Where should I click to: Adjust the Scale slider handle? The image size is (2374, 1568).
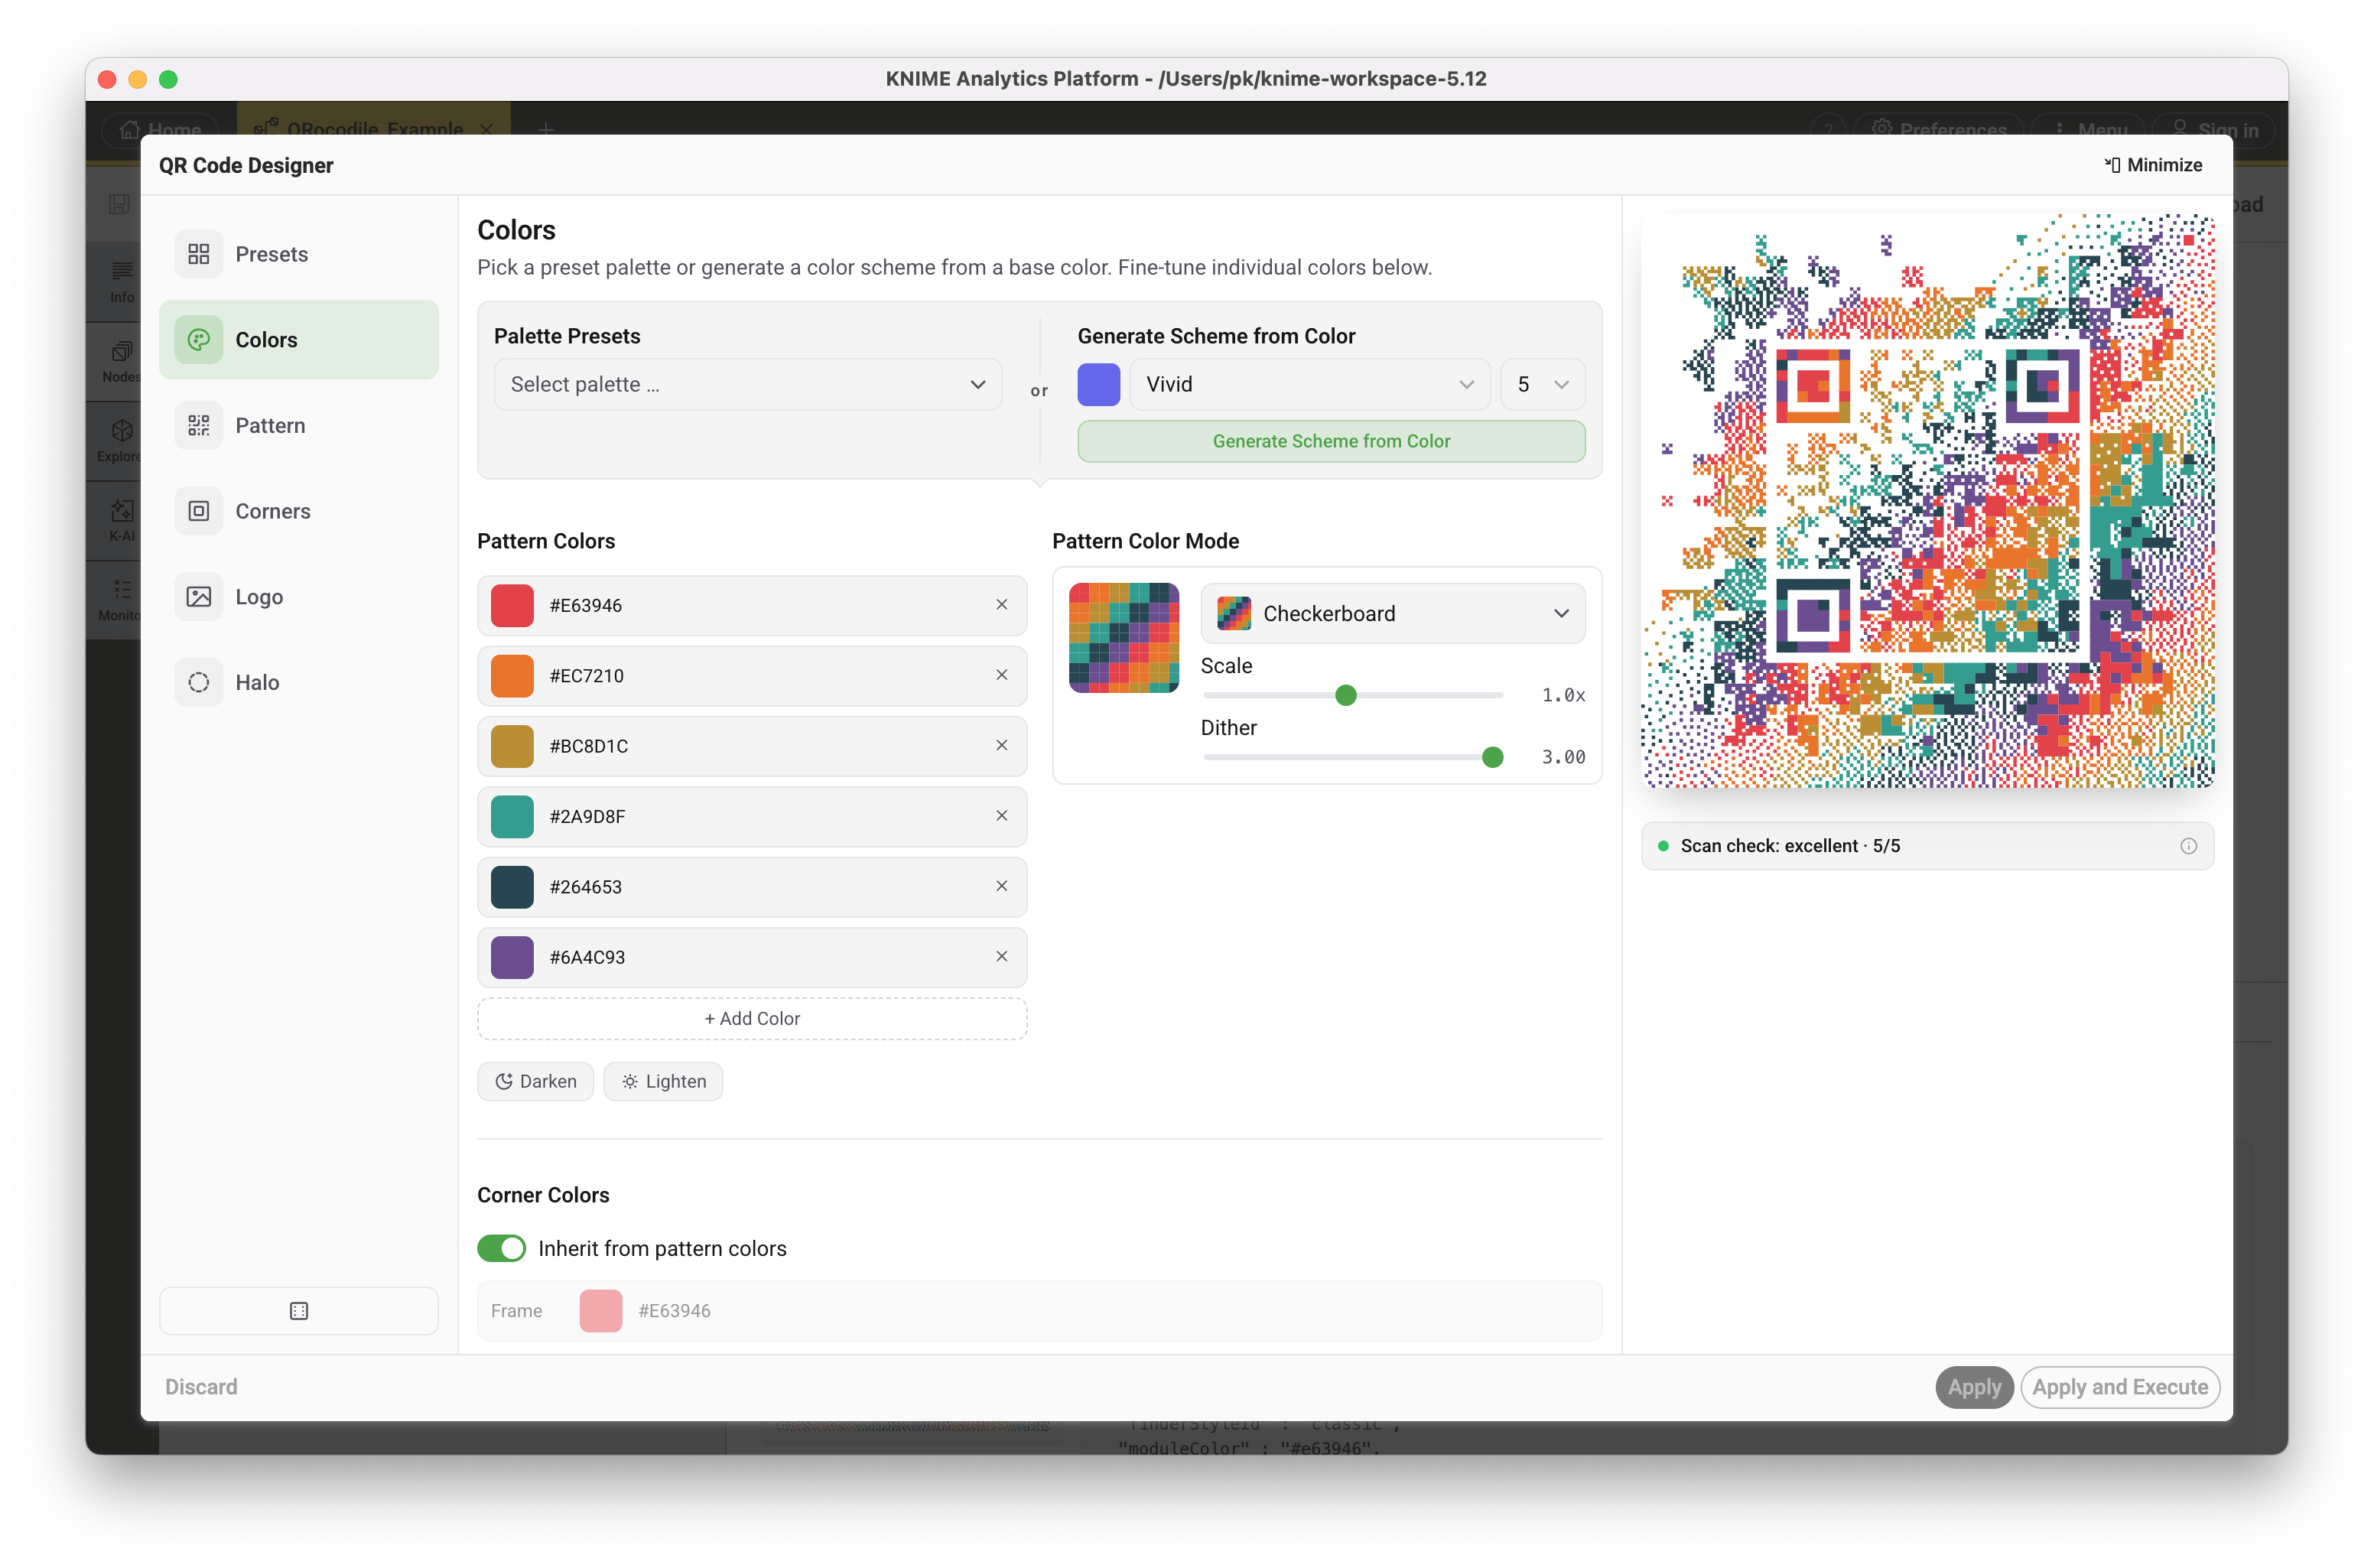(x=1346, y=696)
